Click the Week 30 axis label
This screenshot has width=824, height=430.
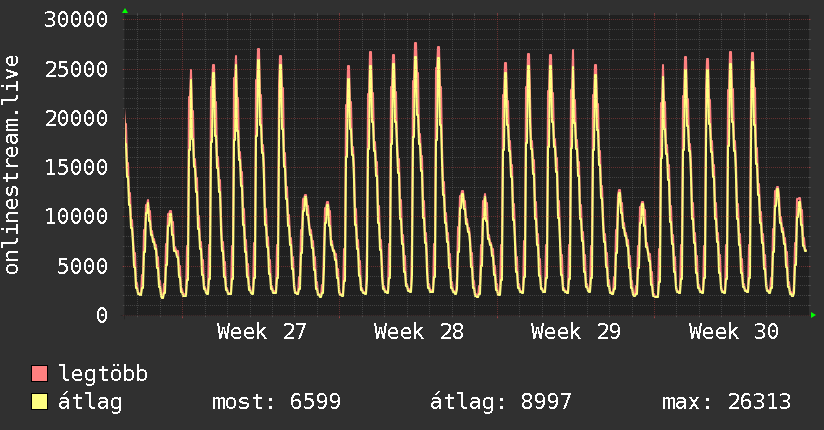(x=733, y=332)
